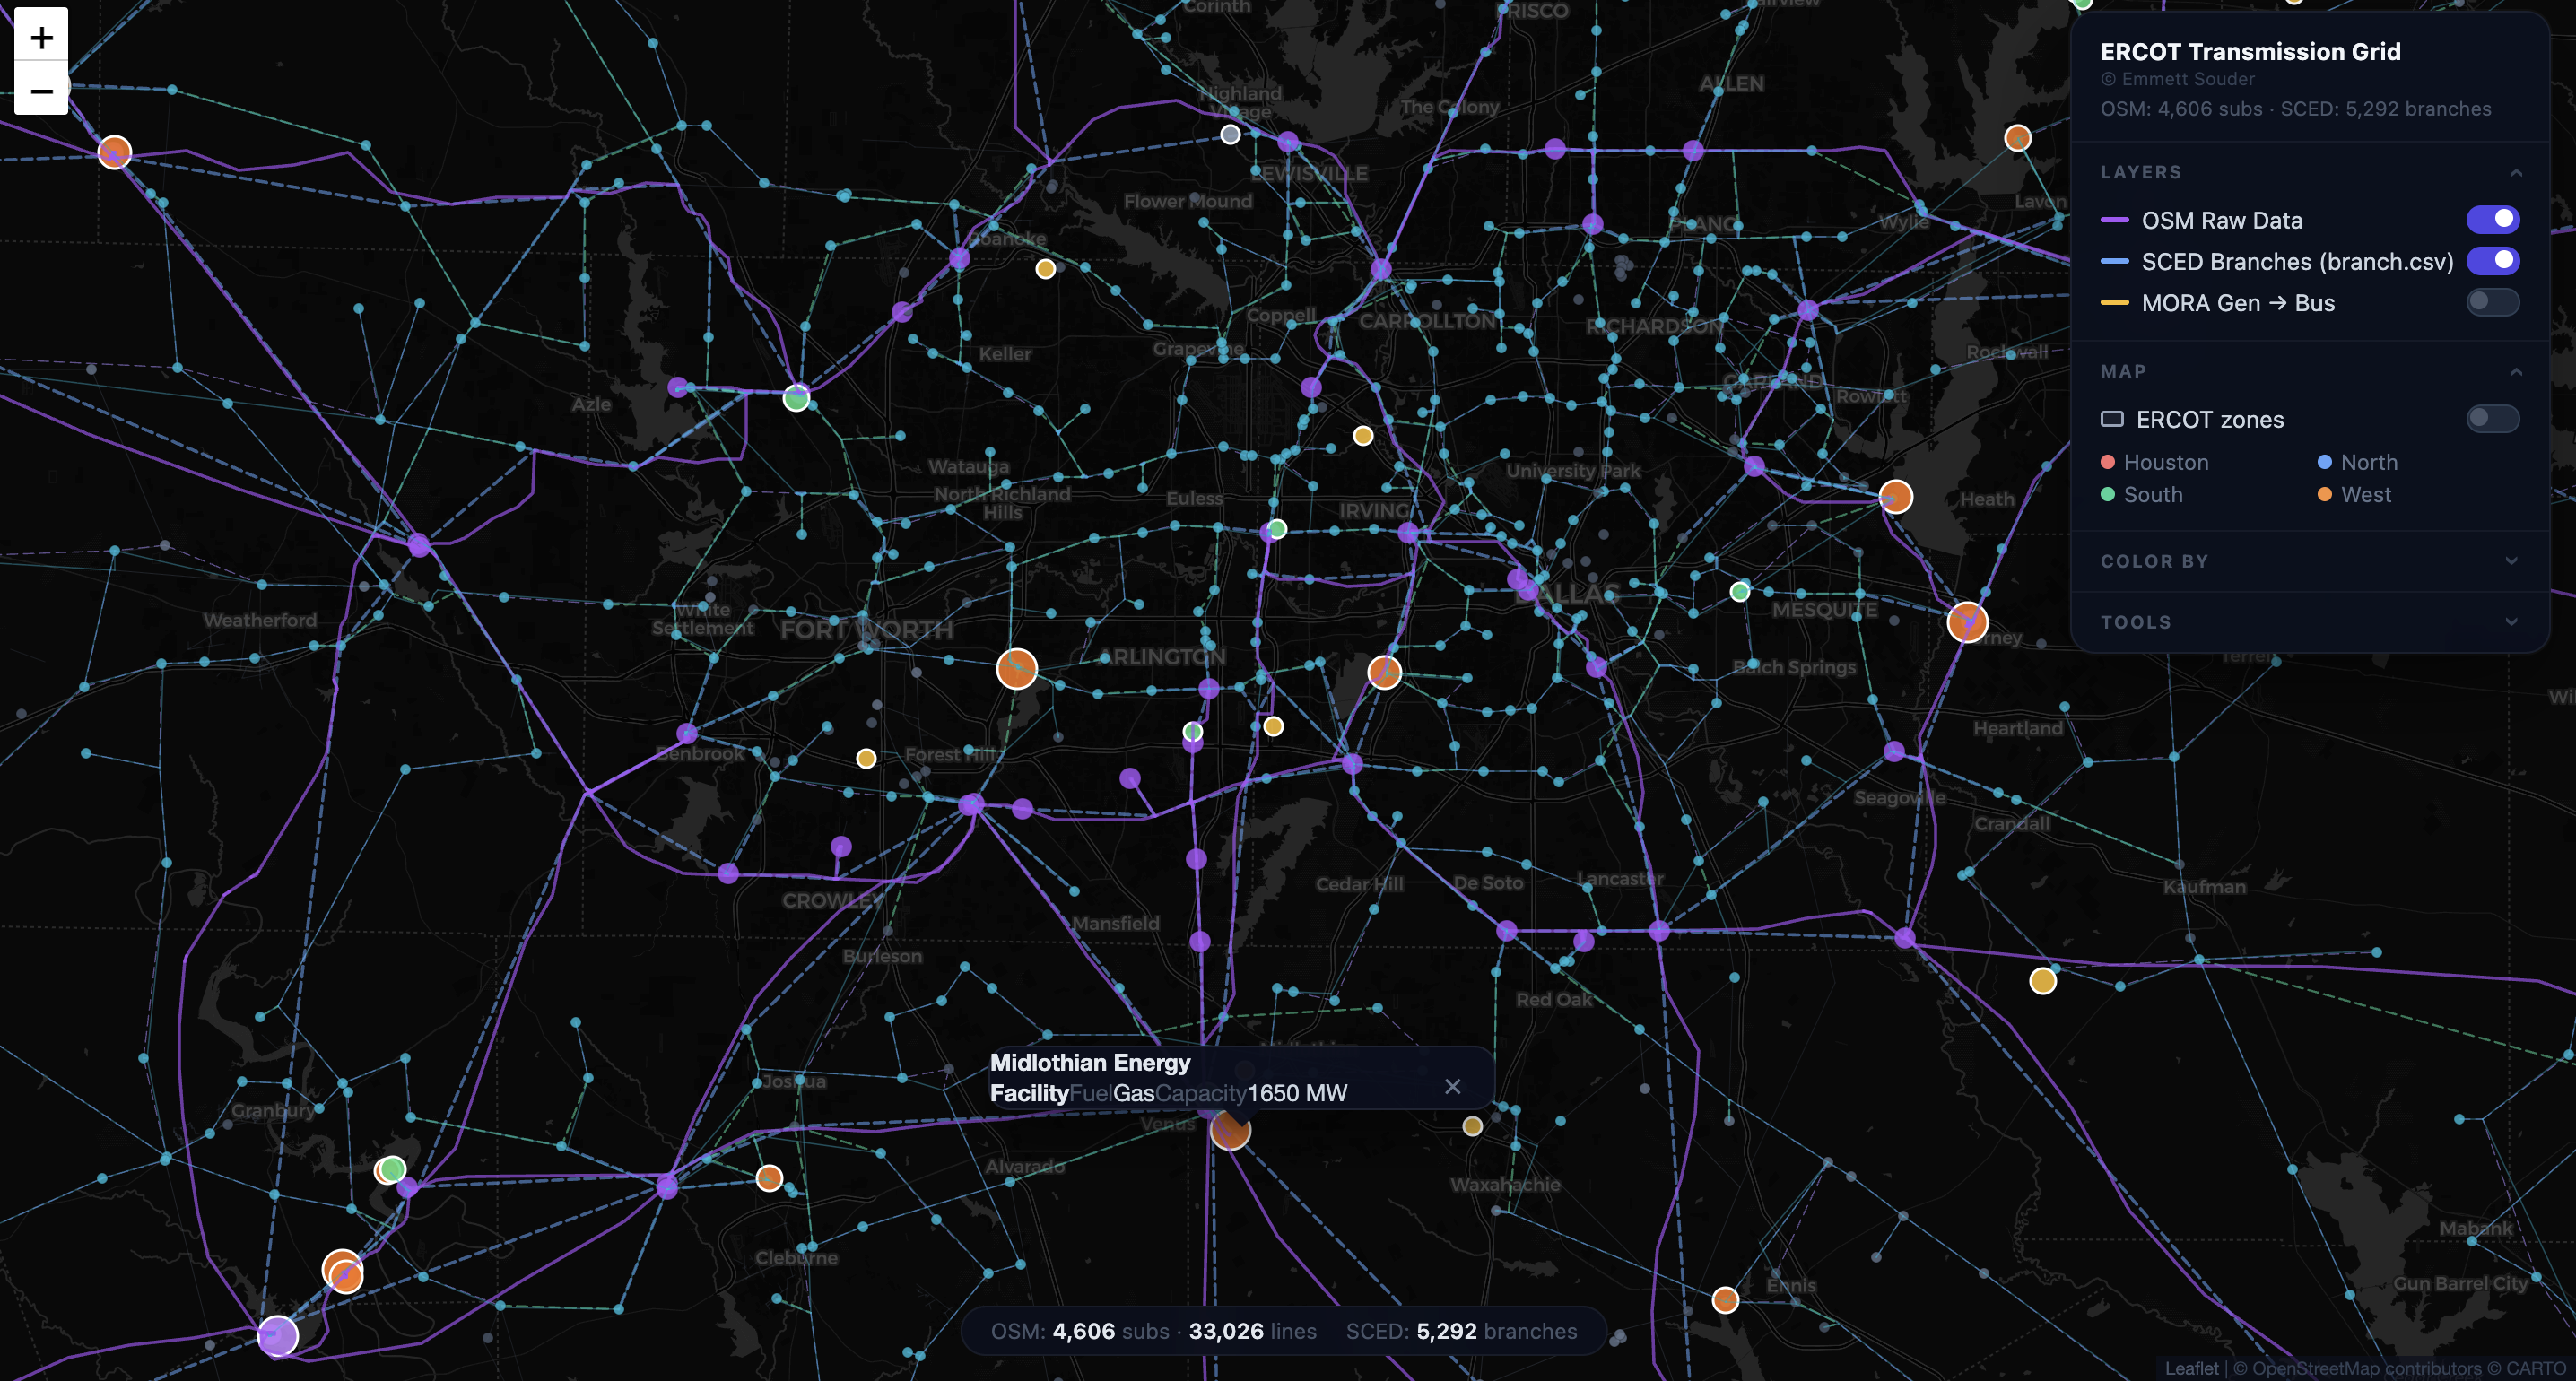The width and height of the screenshot is (2576, 1381).
Task: Click the Houston red zone legend swatch
Action: pos(2107,462)
